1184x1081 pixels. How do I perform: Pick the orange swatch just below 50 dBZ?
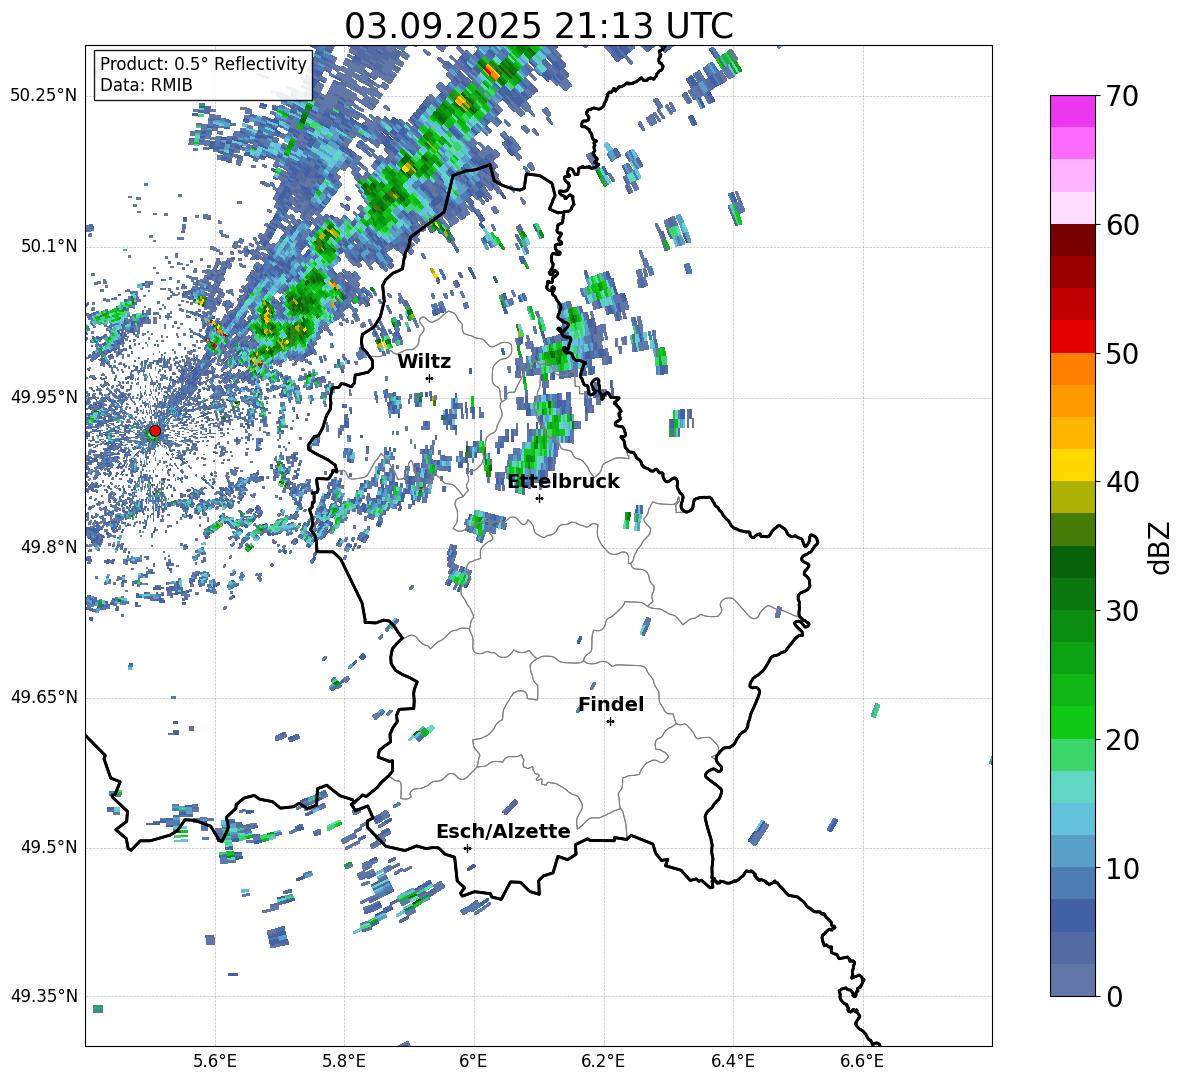click(x=1072, y=369)
